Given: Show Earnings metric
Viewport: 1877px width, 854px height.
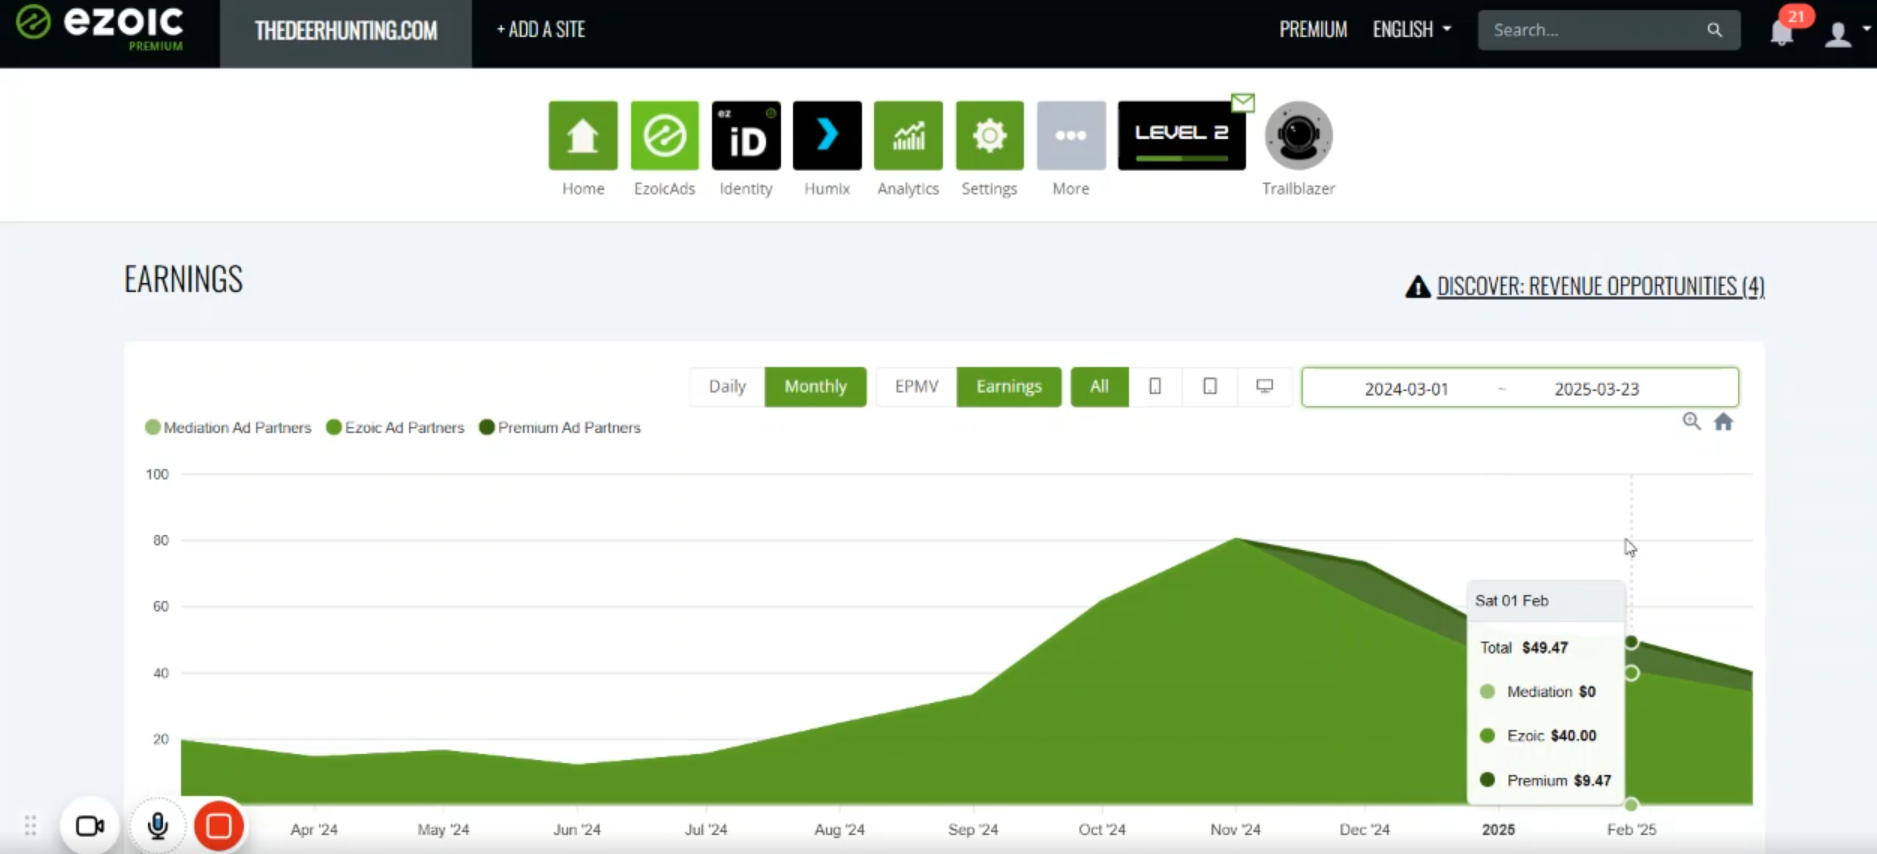Looking at the screenshot, I should point(1008,386).
